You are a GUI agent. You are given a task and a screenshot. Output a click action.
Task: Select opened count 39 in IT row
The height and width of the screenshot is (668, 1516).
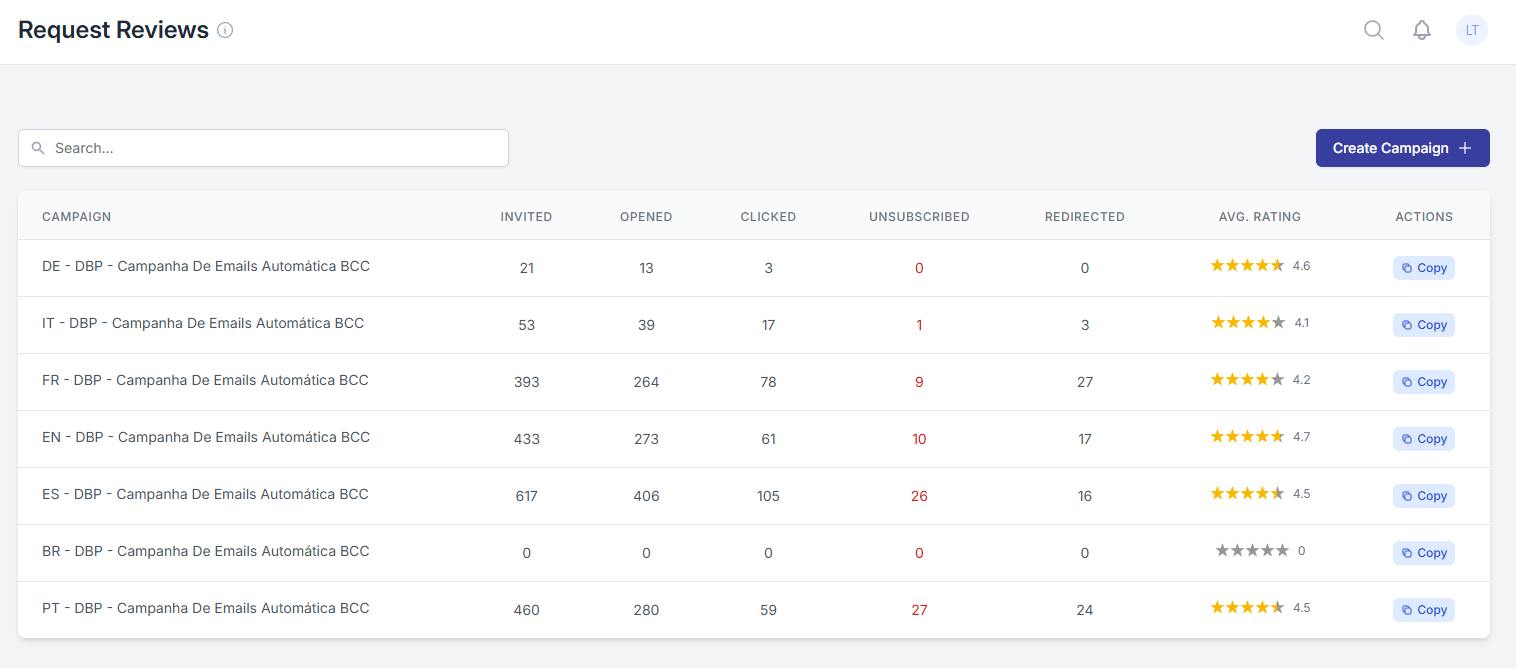coord(646,325)
